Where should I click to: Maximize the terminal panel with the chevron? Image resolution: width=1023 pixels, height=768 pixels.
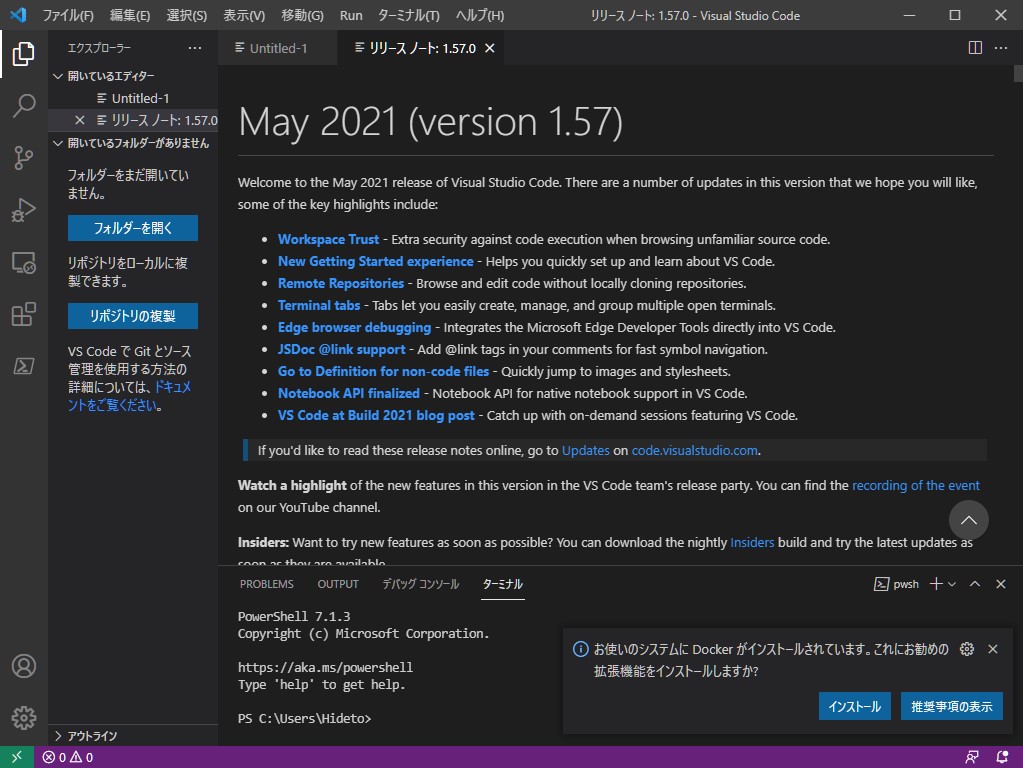click(975, 583)
